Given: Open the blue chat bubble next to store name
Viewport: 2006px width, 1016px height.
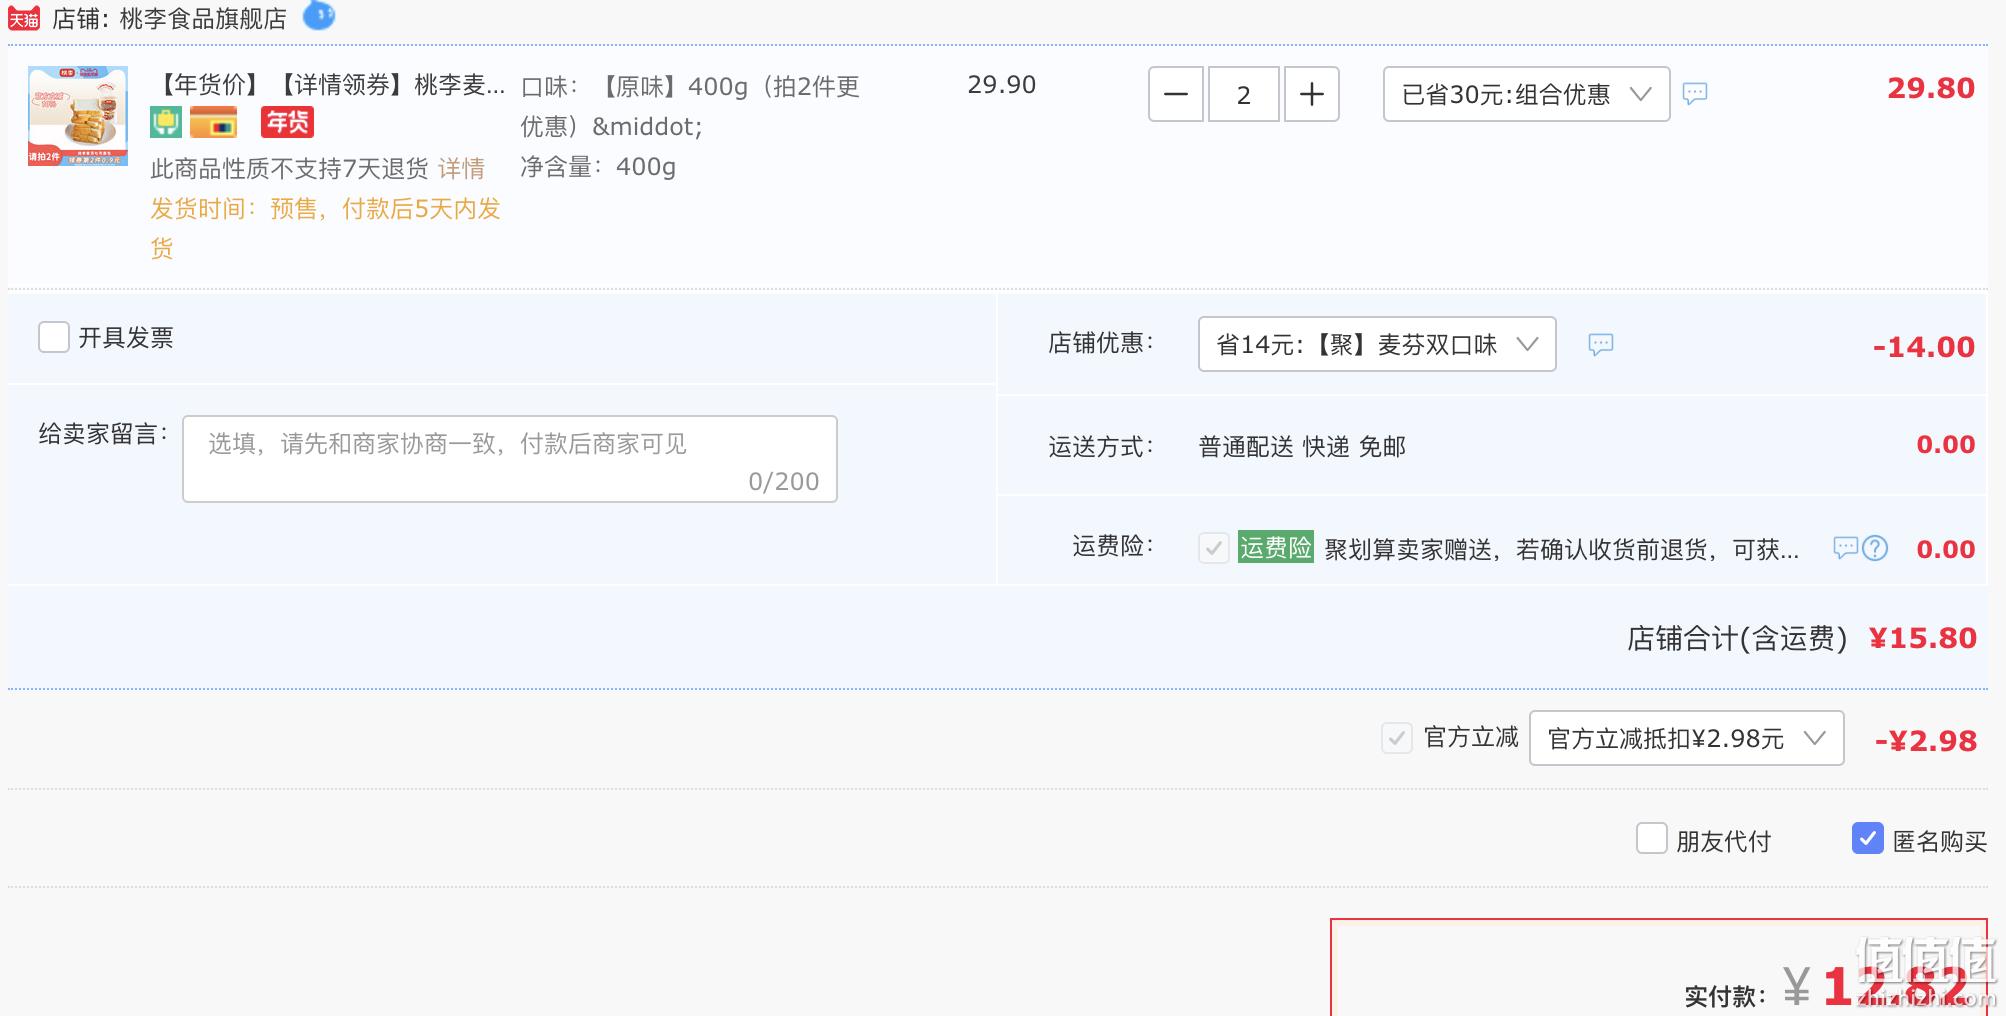Looking at the screenshot, I should click(319, 15).
